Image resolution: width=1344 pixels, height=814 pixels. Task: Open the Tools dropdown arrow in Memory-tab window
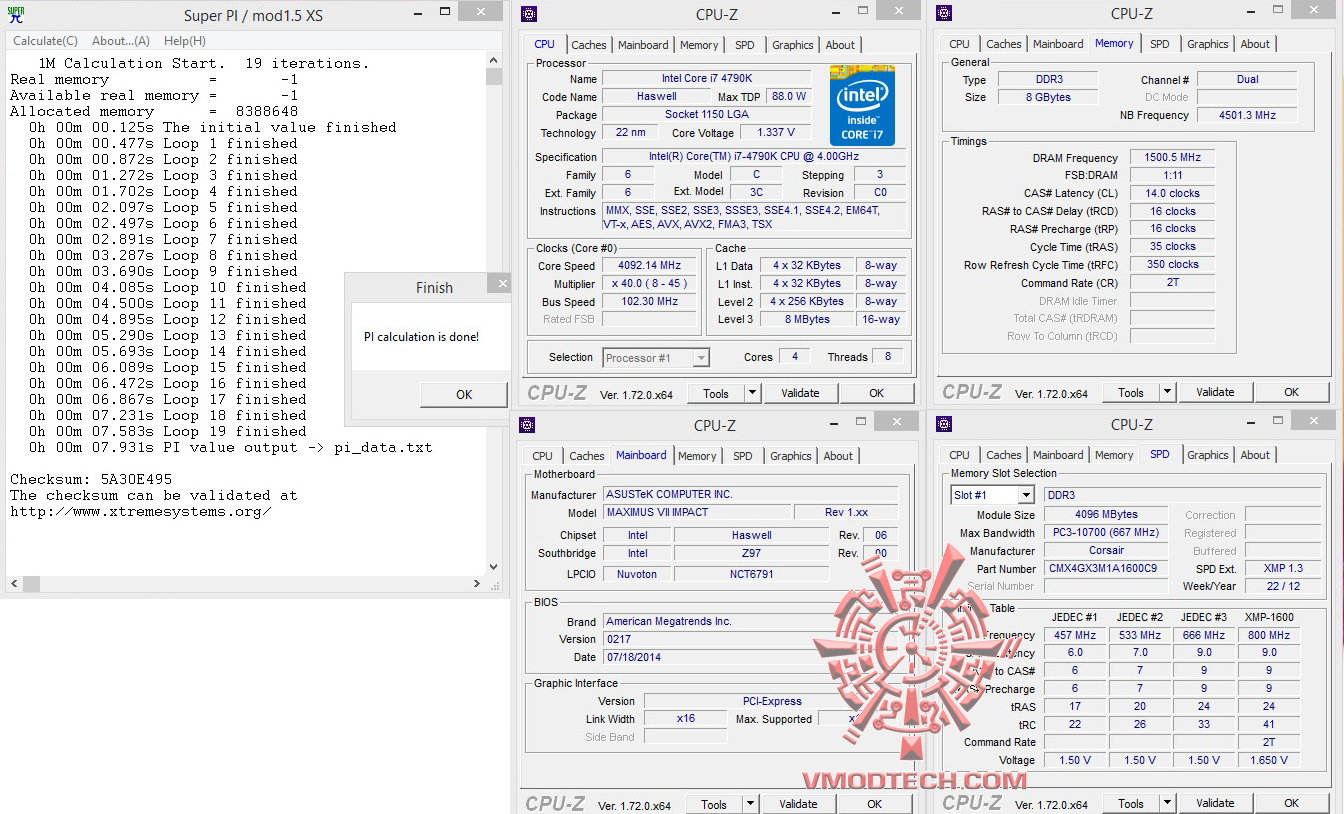1168,392
